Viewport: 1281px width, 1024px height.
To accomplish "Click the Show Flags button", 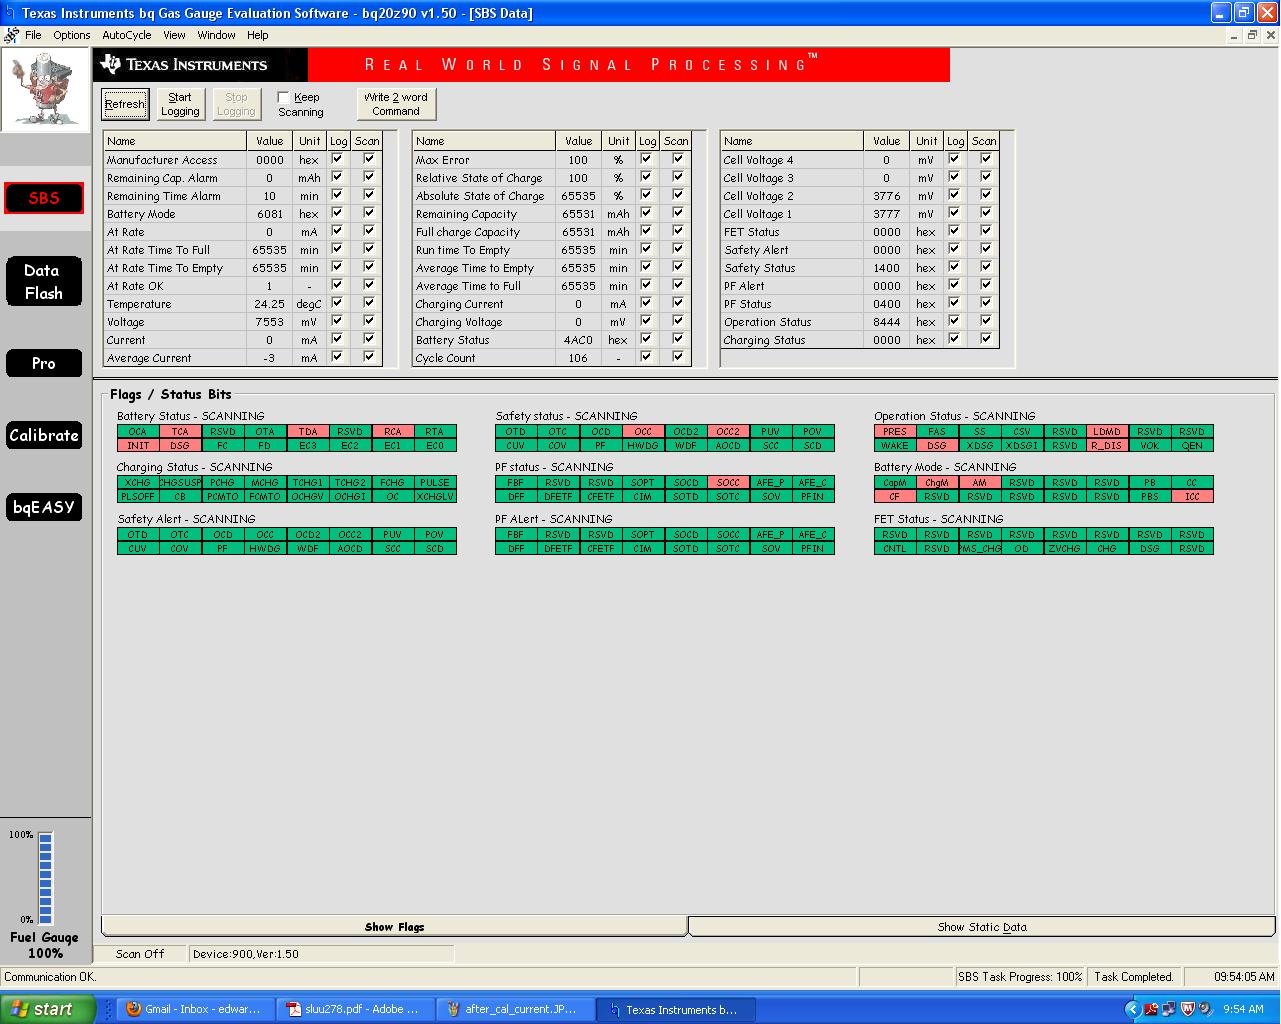I will (394, 927).
